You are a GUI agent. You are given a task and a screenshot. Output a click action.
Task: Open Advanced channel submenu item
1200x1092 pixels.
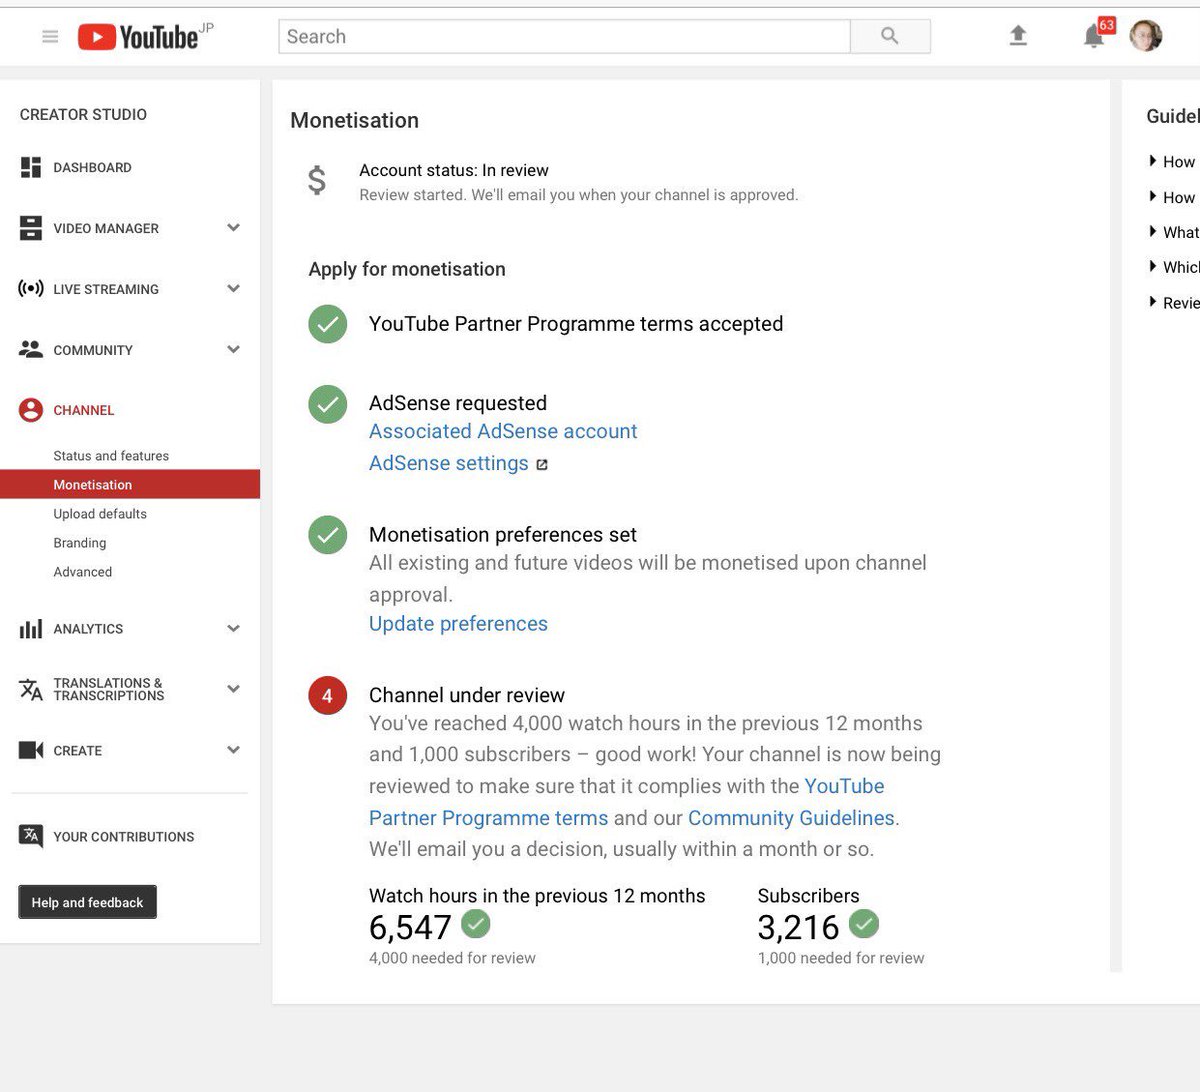click(x=83, y=572)
